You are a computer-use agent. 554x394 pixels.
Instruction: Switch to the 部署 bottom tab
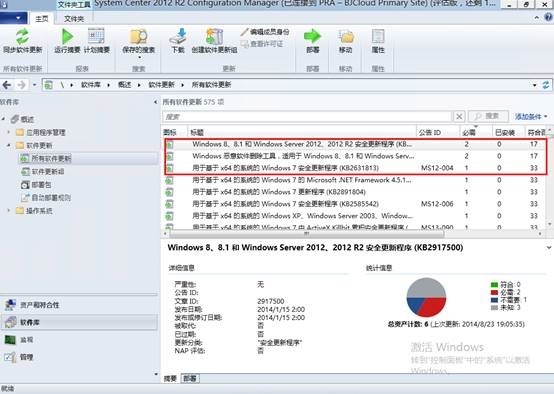click(x=190, y=378)
